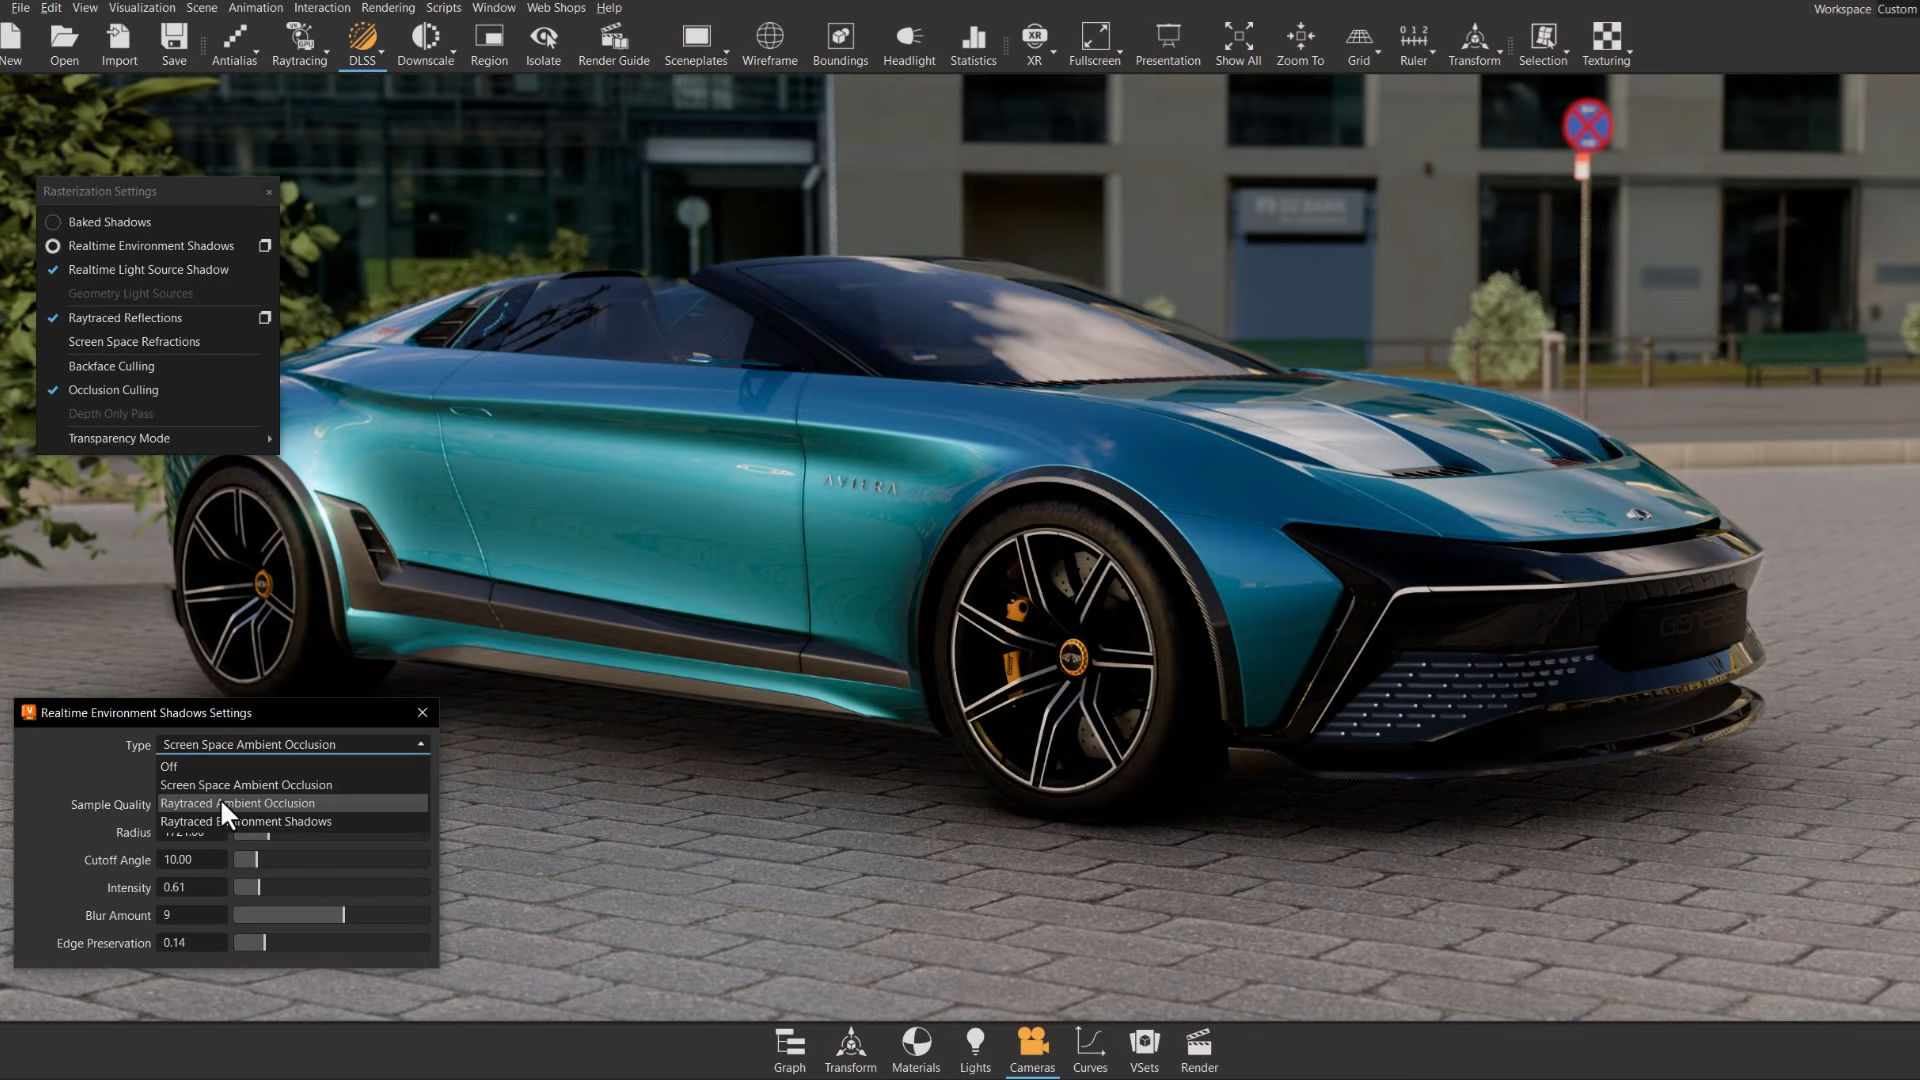Uncheck Realtime Light Source Shadow
The image size is (1920, 1080).
148,270
